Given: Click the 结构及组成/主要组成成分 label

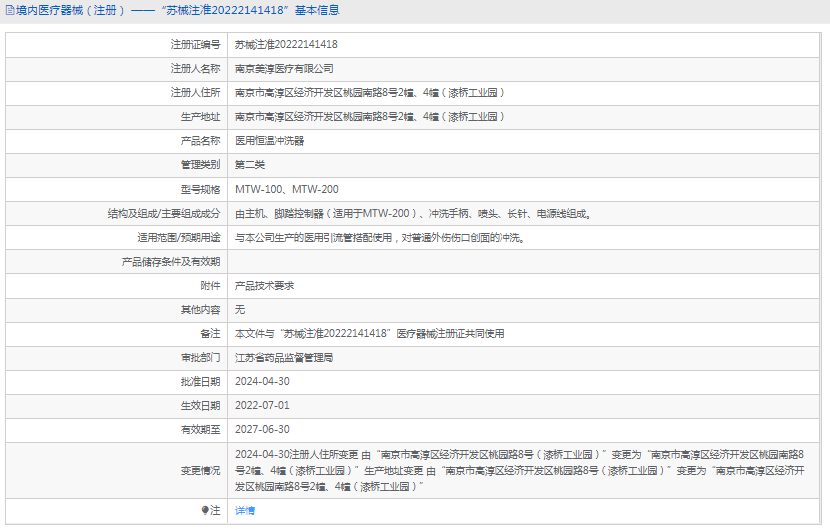Looking at the screenshot, I should (164, 214).
